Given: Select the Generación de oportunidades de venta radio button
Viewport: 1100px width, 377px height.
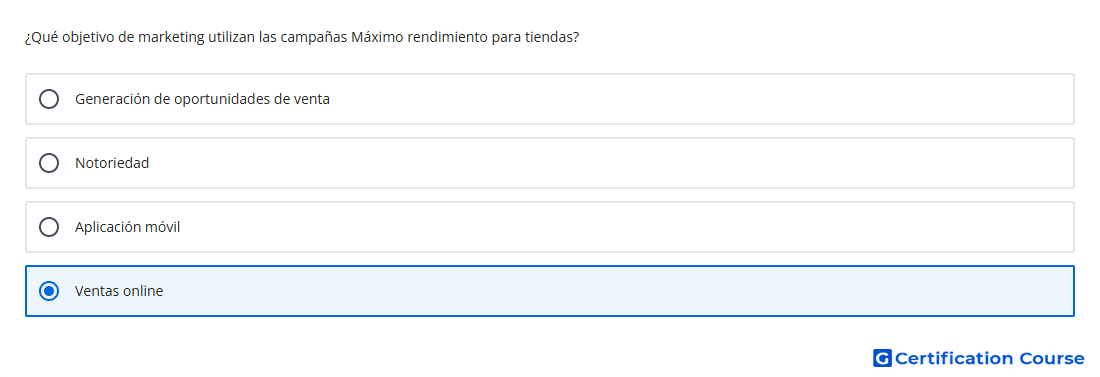Looking at the screenshot, I should pyautogui.click(x=49, y=99).
